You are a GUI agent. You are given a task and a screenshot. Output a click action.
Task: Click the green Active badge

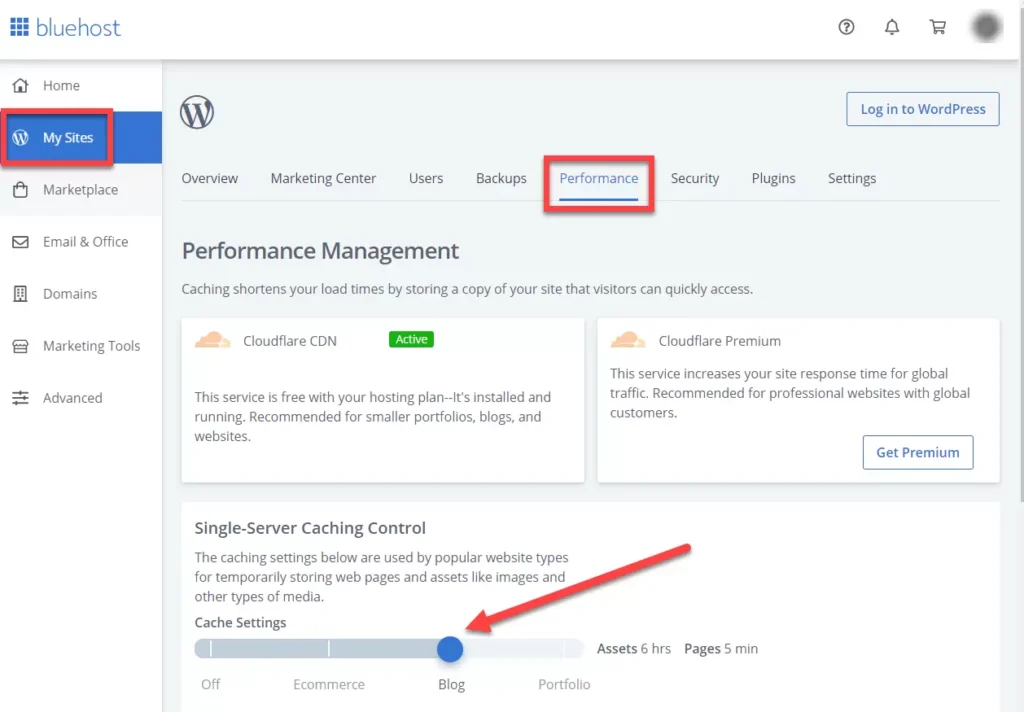coord(411,340)
